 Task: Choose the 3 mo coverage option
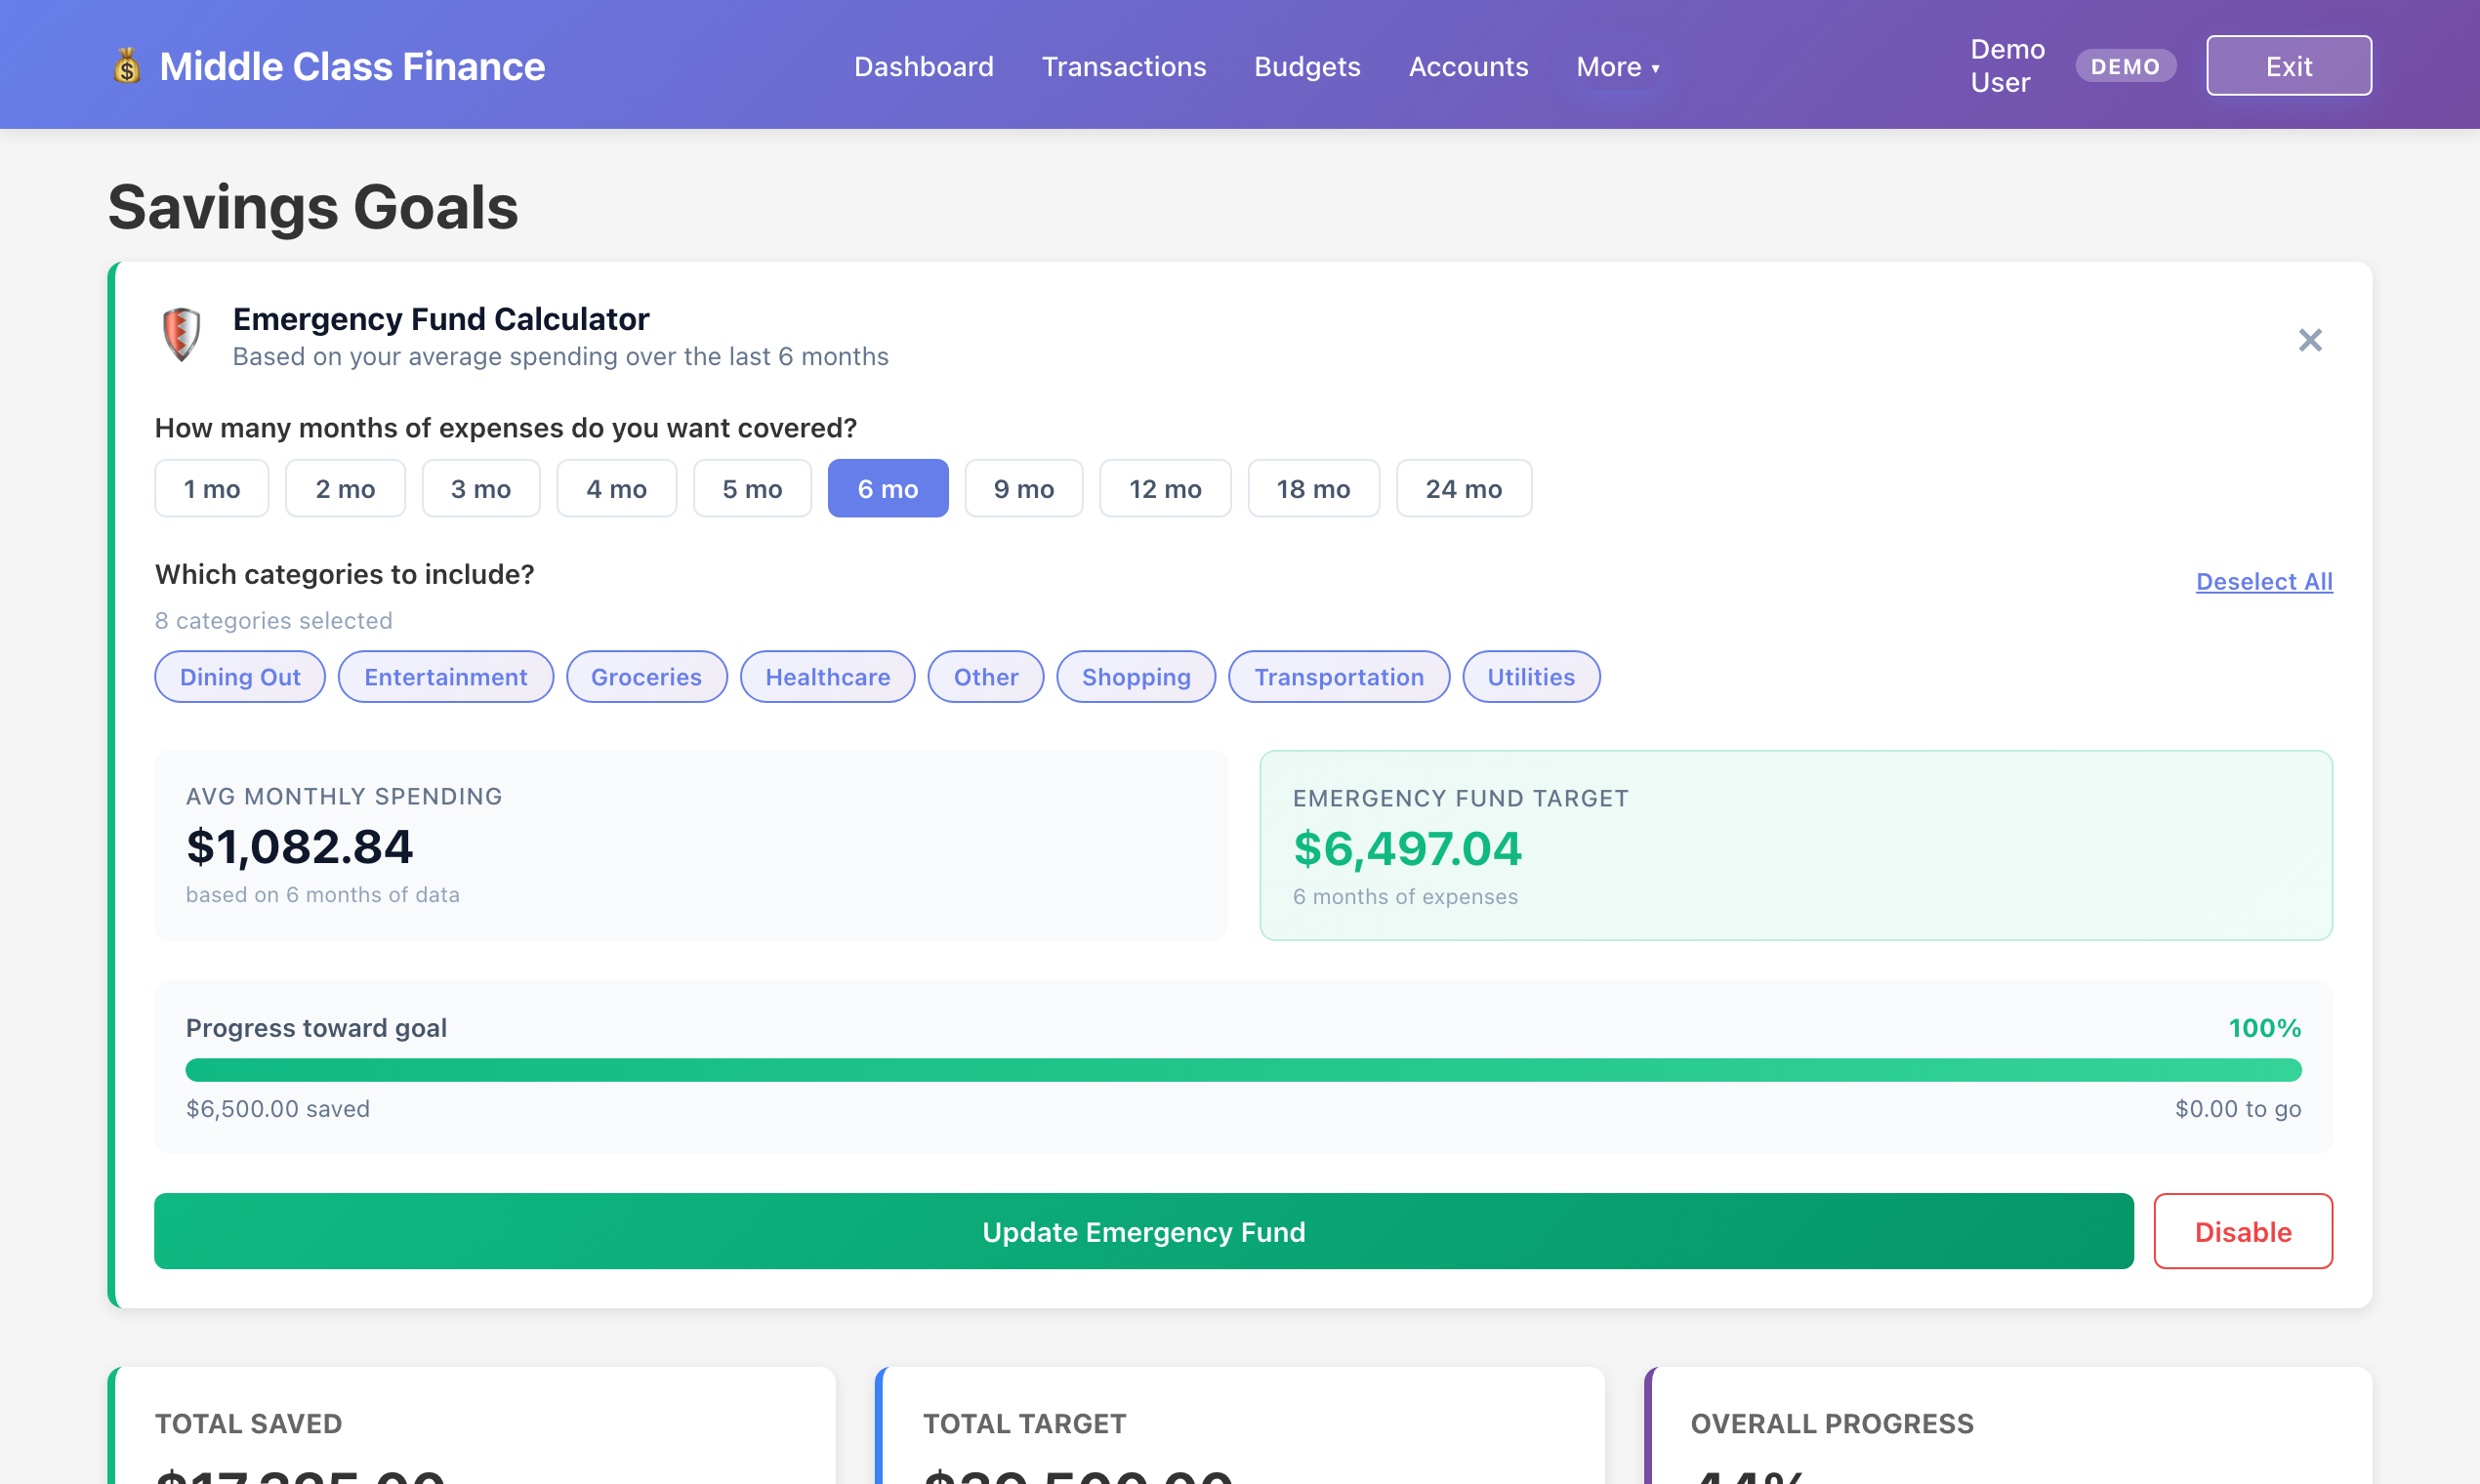click(x=481, y=488)
